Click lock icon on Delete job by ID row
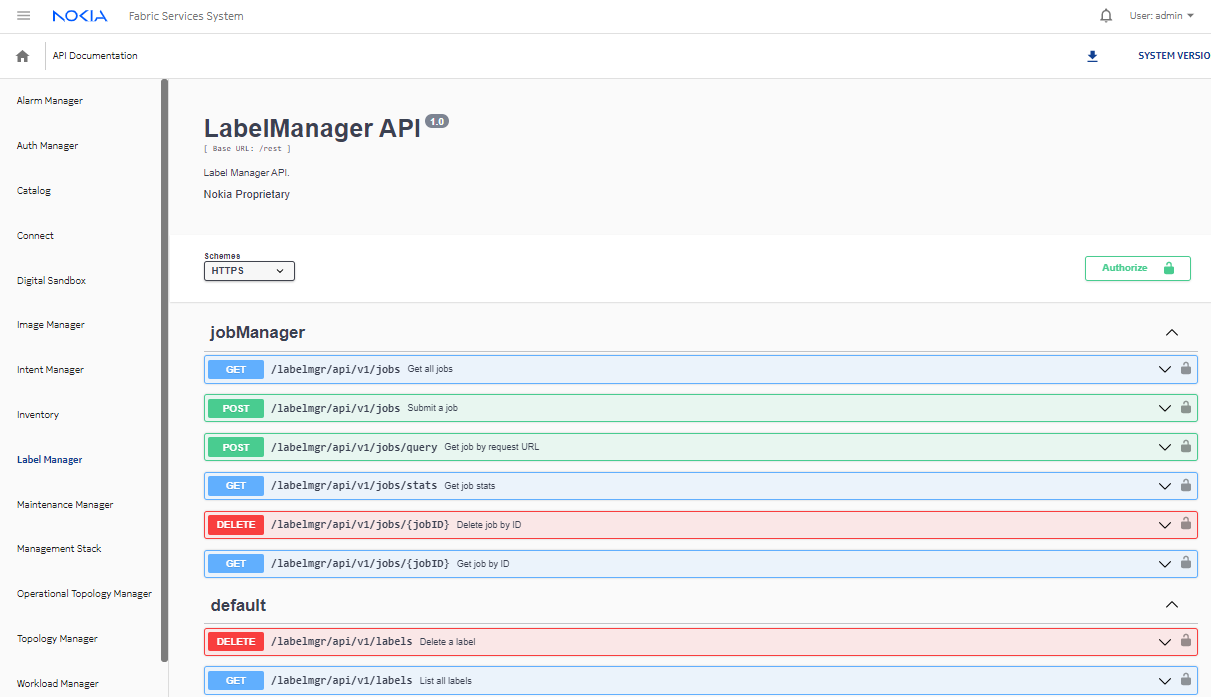This screenshot has width=1211, height=697. (x=1186, y=524)
